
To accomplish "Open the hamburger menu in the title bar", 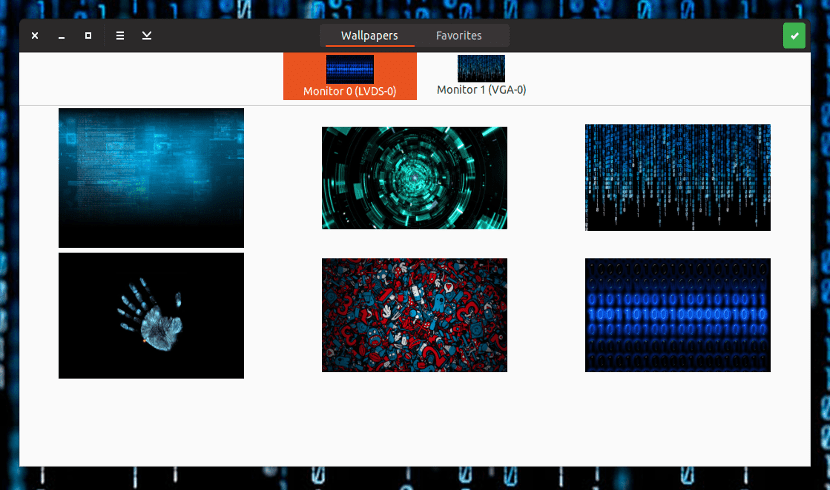I will (x=120, y=36).
